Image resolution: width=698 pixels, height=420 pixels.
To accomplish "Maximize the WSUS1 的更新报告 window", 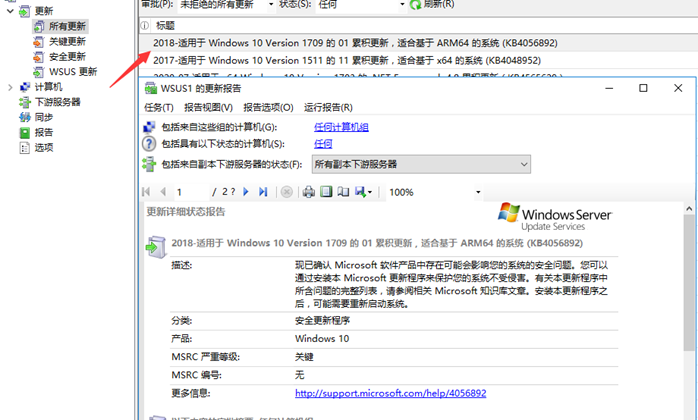I will pyautogui.click(x=643, y=88).
